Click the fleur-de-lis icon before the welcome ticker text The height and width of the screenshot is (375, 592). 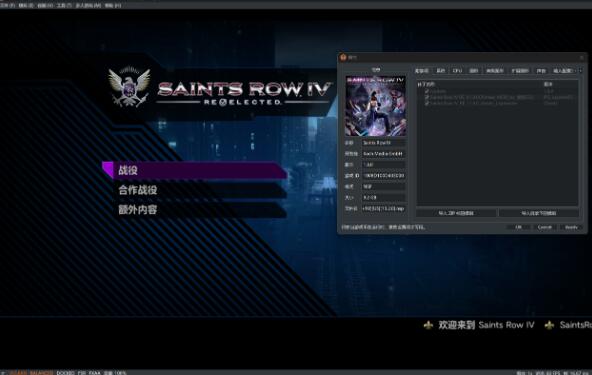point(428,325)
